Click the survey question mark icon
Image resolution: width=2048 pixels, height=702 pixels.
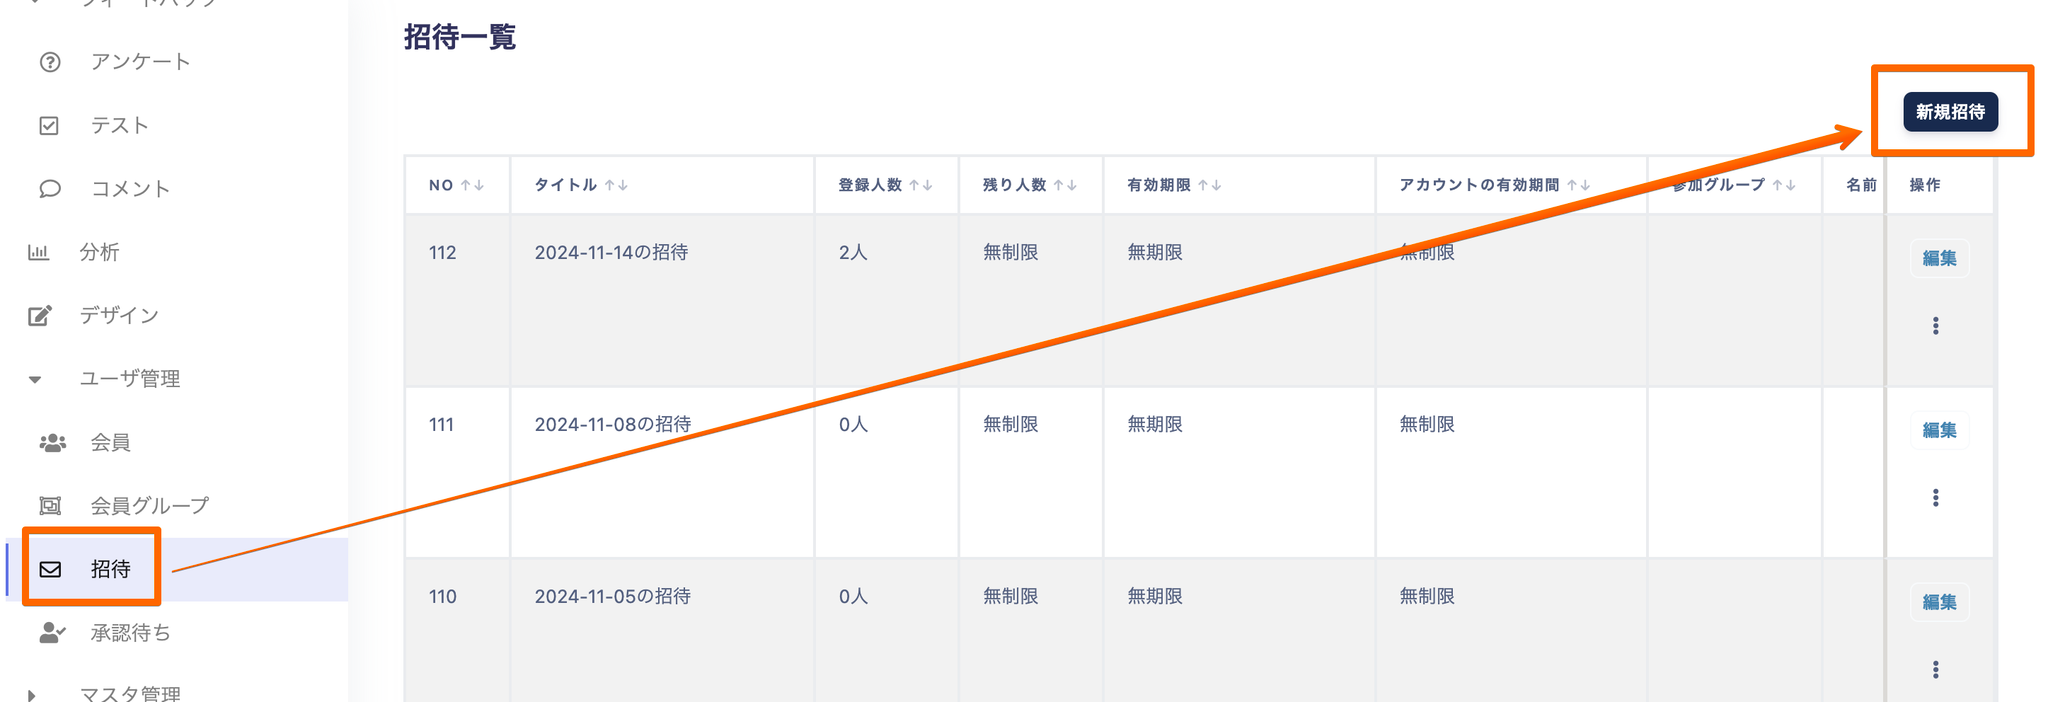[x=50, y=62]
